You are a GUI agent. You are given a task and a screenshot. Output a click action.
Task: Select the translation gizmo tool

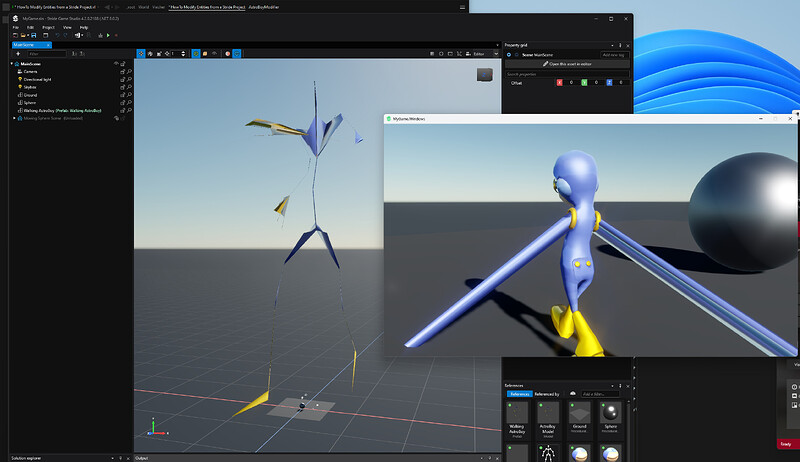click(141, 54)
